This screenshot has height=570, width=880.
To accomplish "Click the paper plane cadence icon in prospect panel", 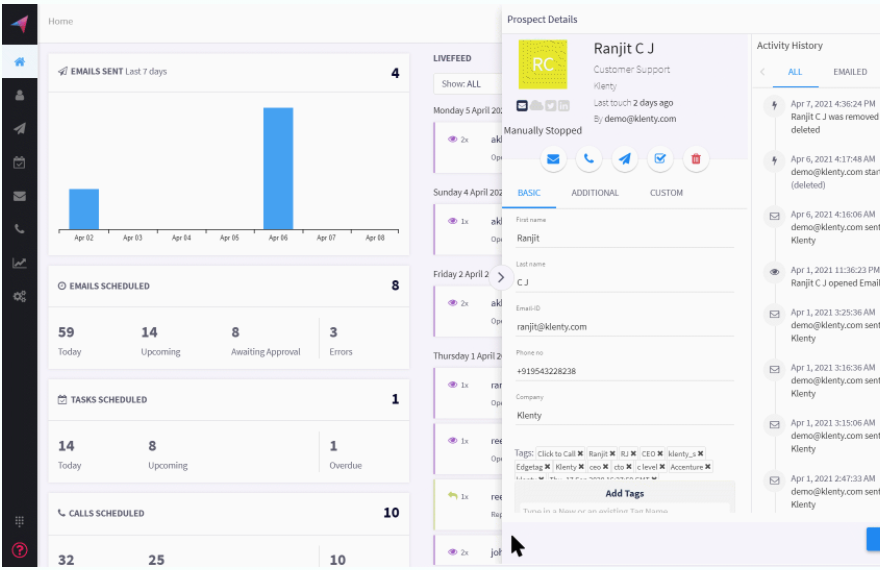I will click(625, 158).
